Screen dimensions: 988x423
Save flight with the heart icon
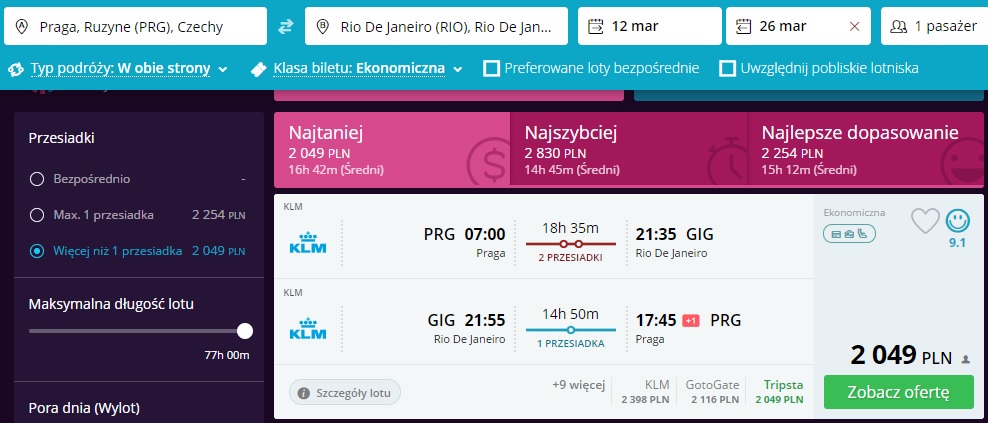click(x=925, y=221)
